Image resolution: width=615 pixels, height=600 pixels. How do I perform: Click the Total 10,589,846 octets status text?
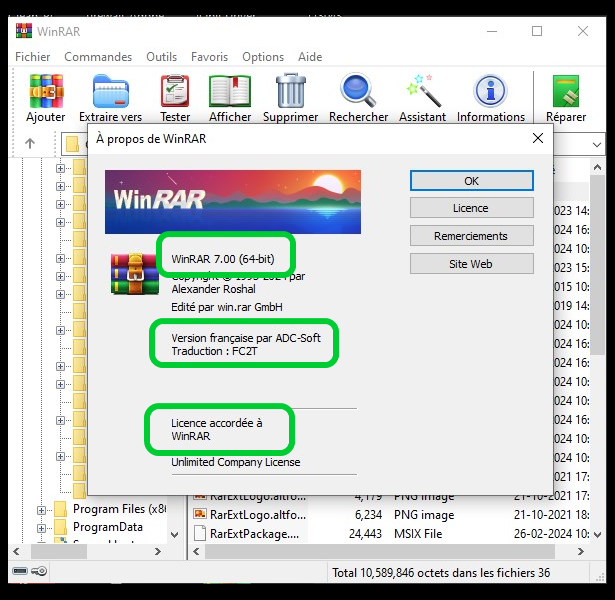(441, 573)
